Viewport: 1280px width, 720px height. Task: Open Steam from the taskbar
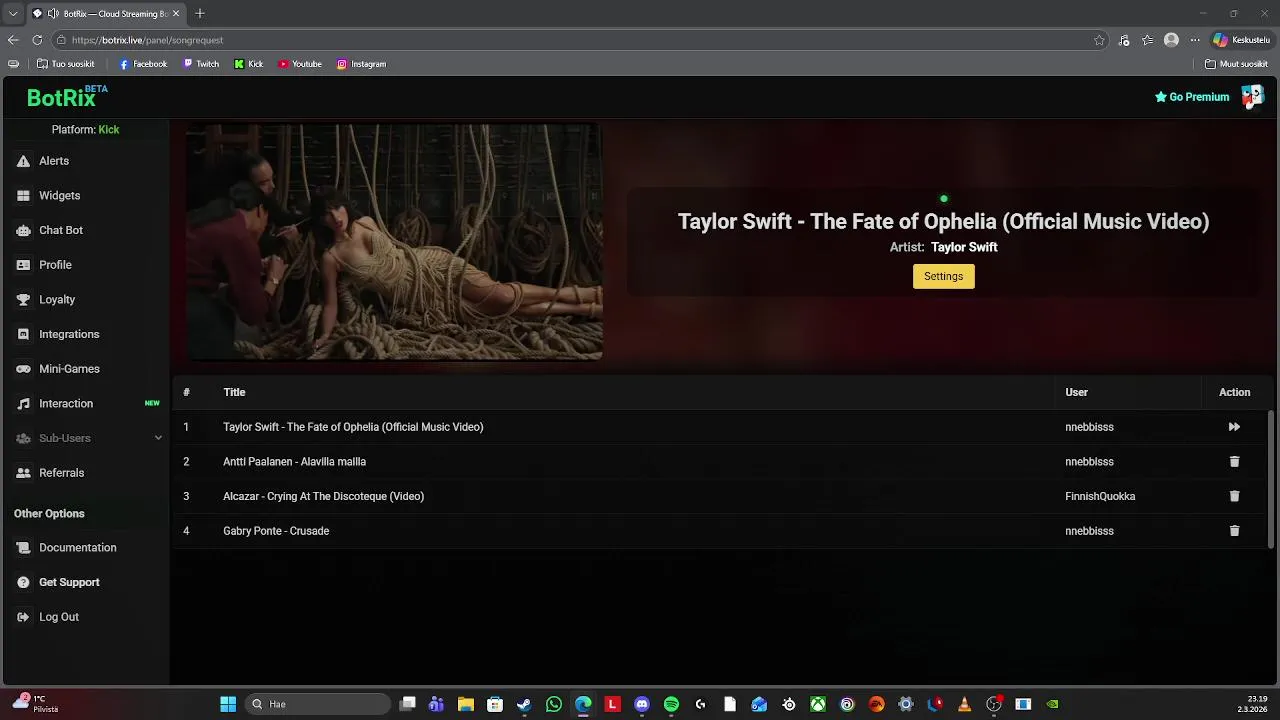coord(524,704)
